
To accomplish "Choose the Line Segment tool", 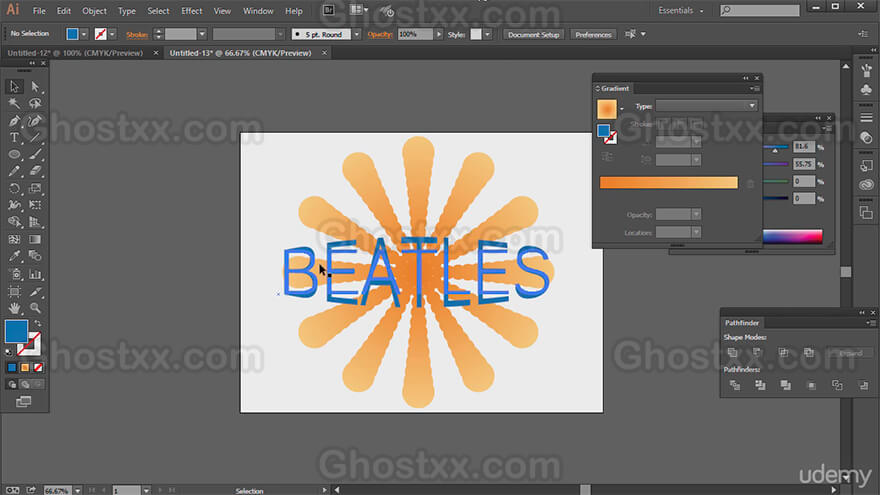I will tap(35, 138).
